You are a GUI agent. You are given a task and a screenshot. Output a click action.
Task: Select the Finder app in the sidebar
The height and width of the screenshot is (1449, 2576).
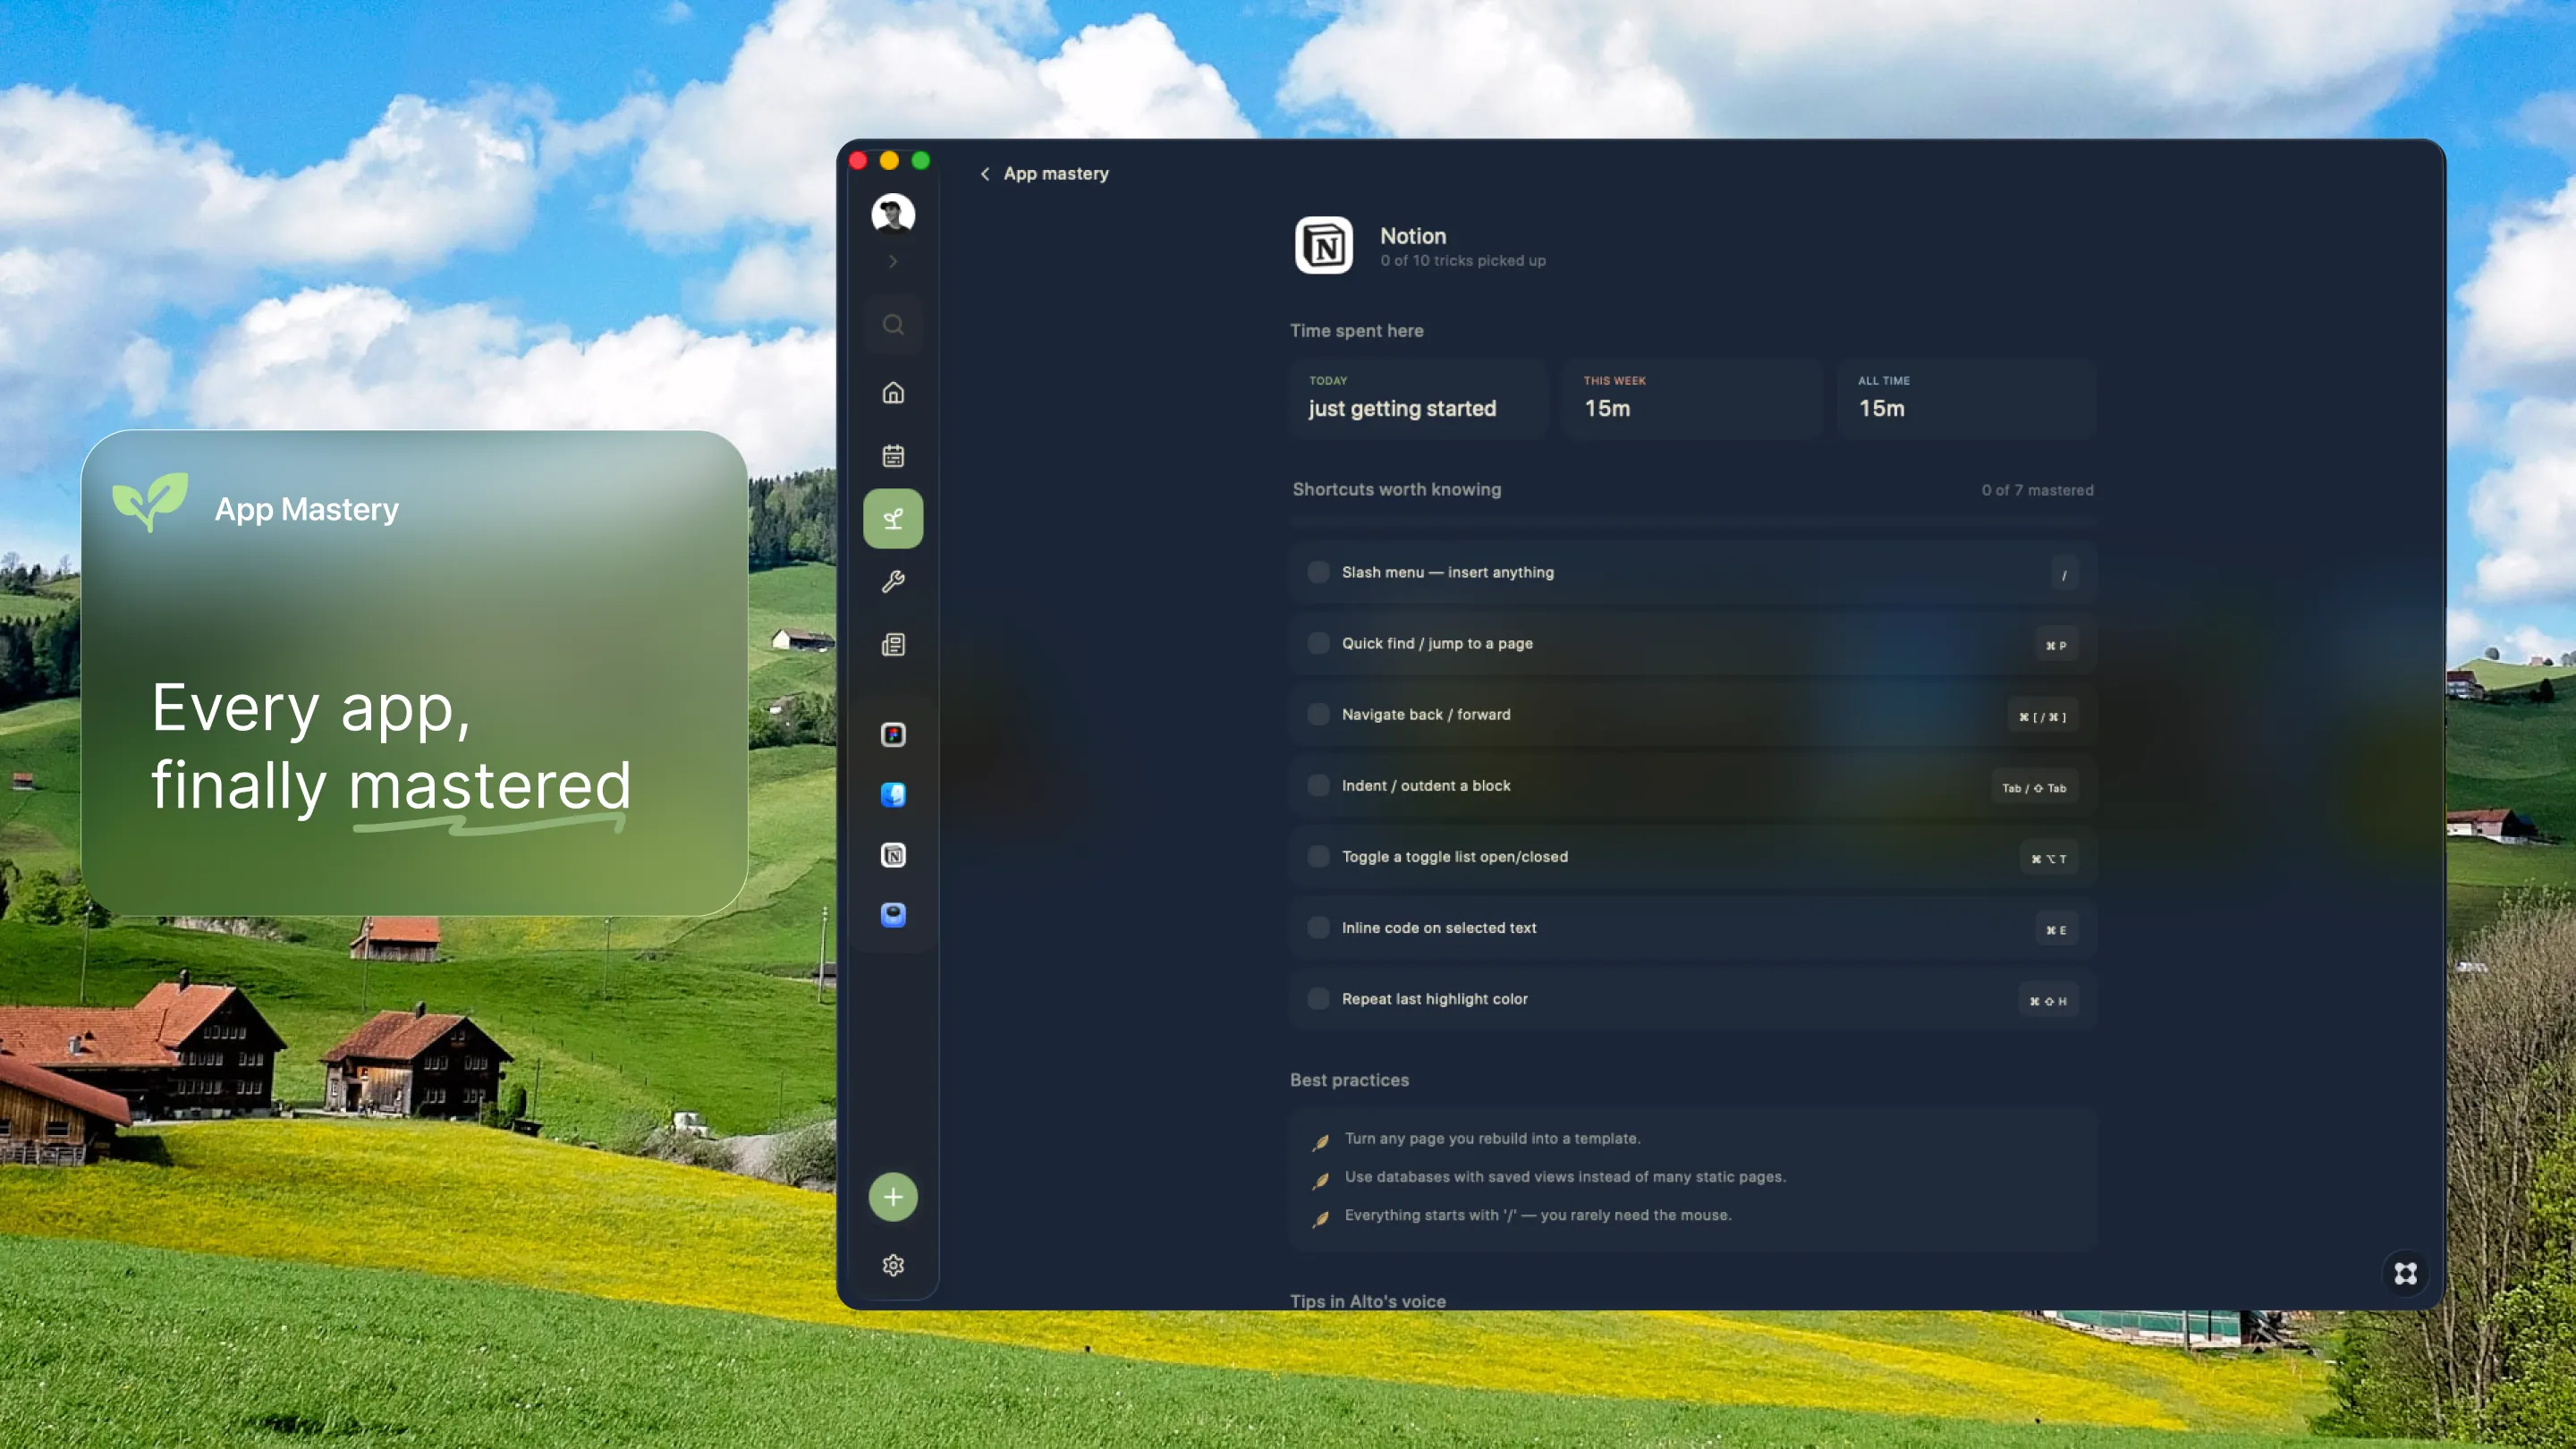(893, 795)
